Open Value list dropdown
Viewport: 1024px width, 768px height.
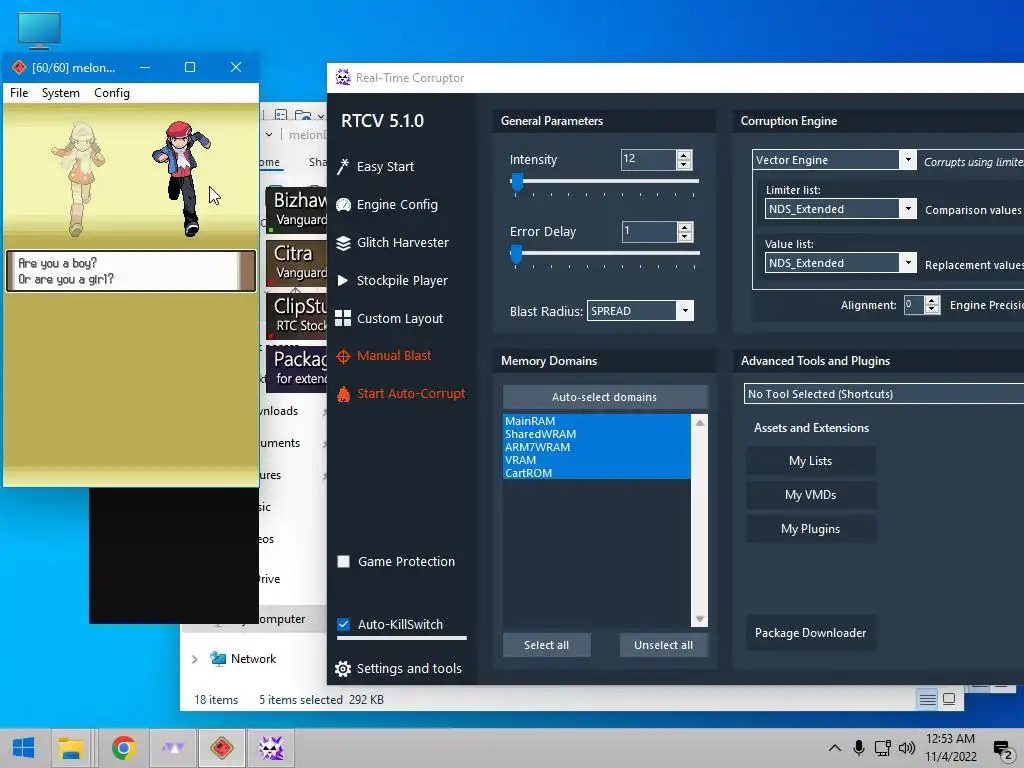[907, 263]
